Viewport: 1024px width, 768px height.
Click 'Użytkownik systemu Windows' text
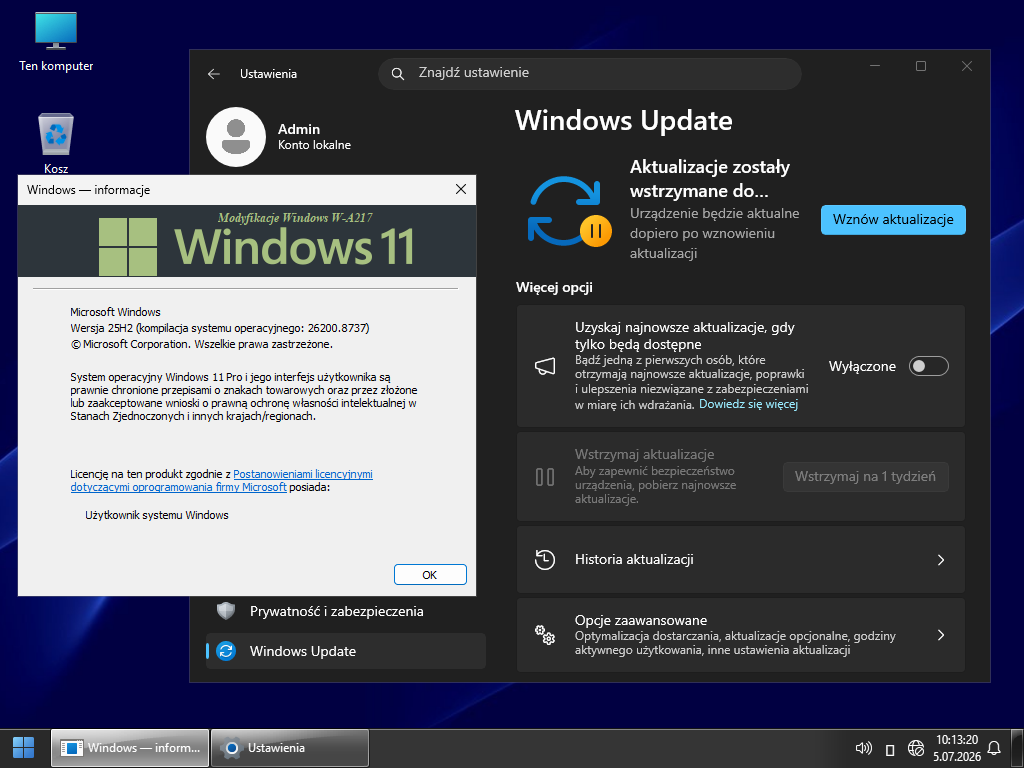pyautogui.click(x=157, y=515)
